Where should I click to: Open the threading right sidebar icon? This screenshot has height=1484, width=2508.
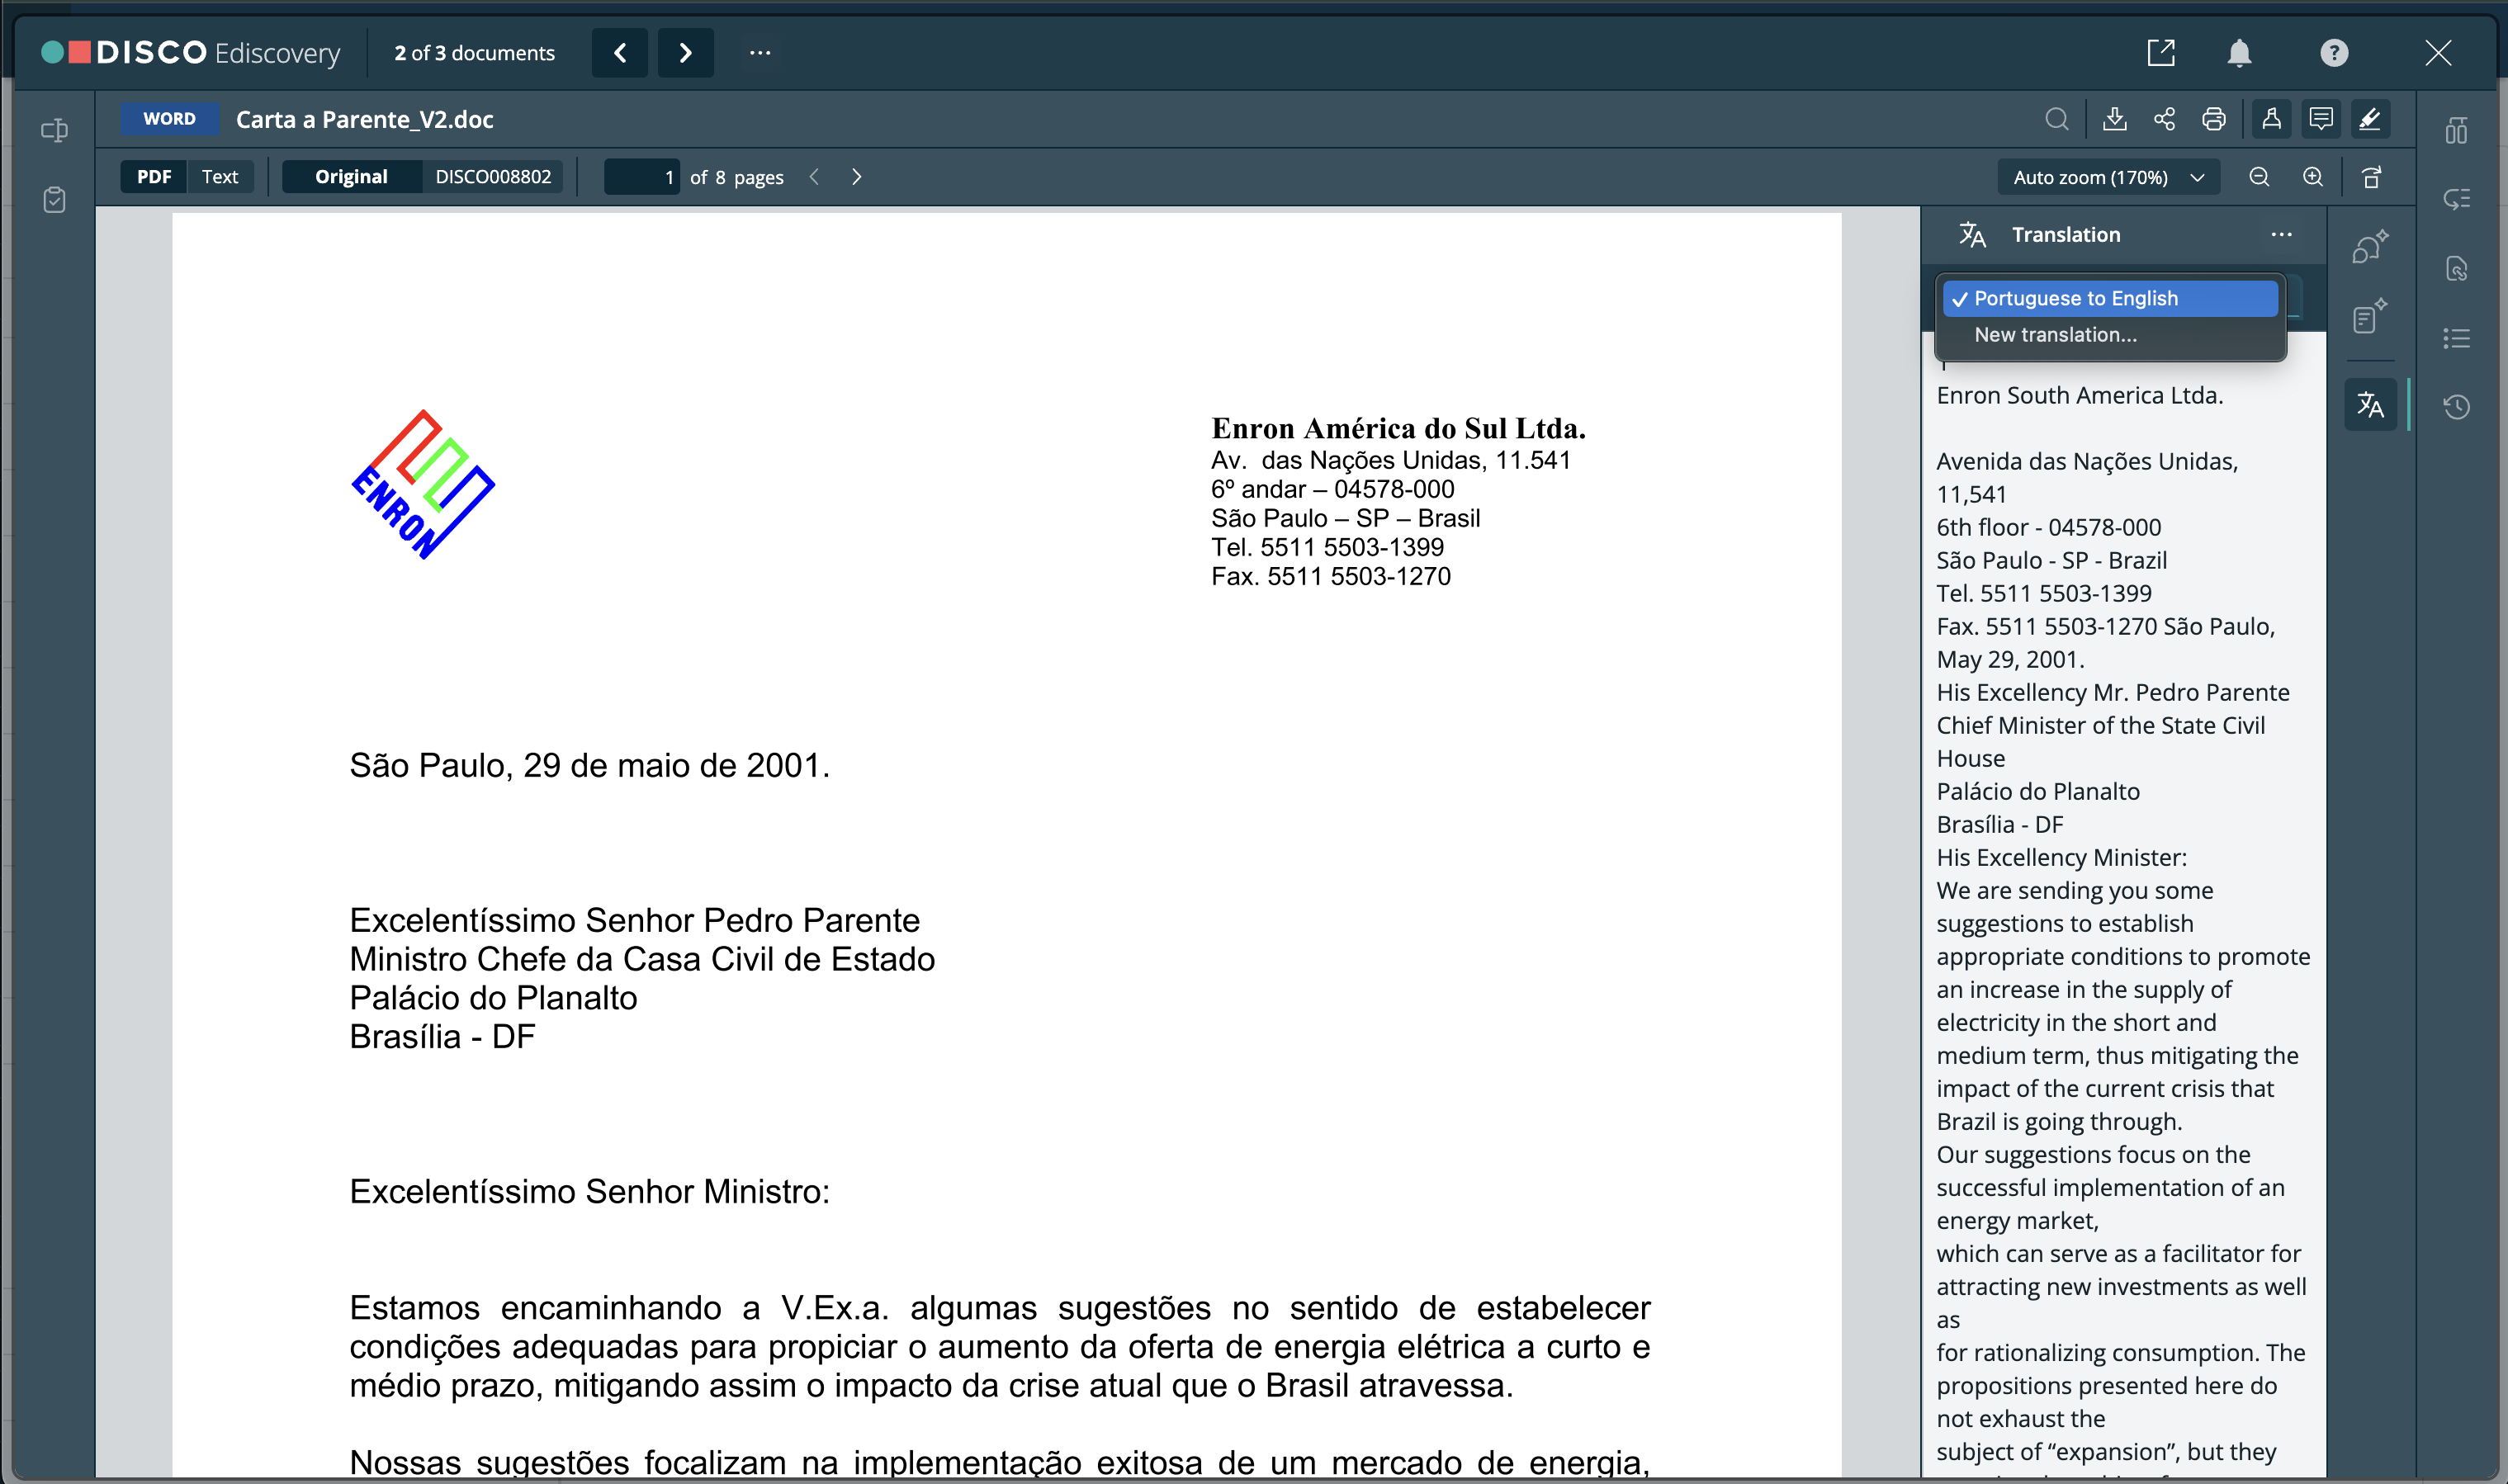point(2457,199)
